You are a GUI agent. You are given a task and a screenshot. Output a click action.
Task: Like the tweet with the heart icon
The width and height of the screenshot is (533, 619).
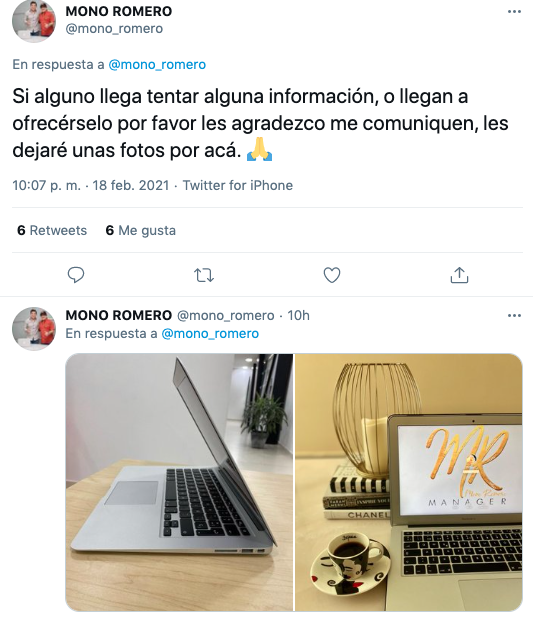(332, 275)
